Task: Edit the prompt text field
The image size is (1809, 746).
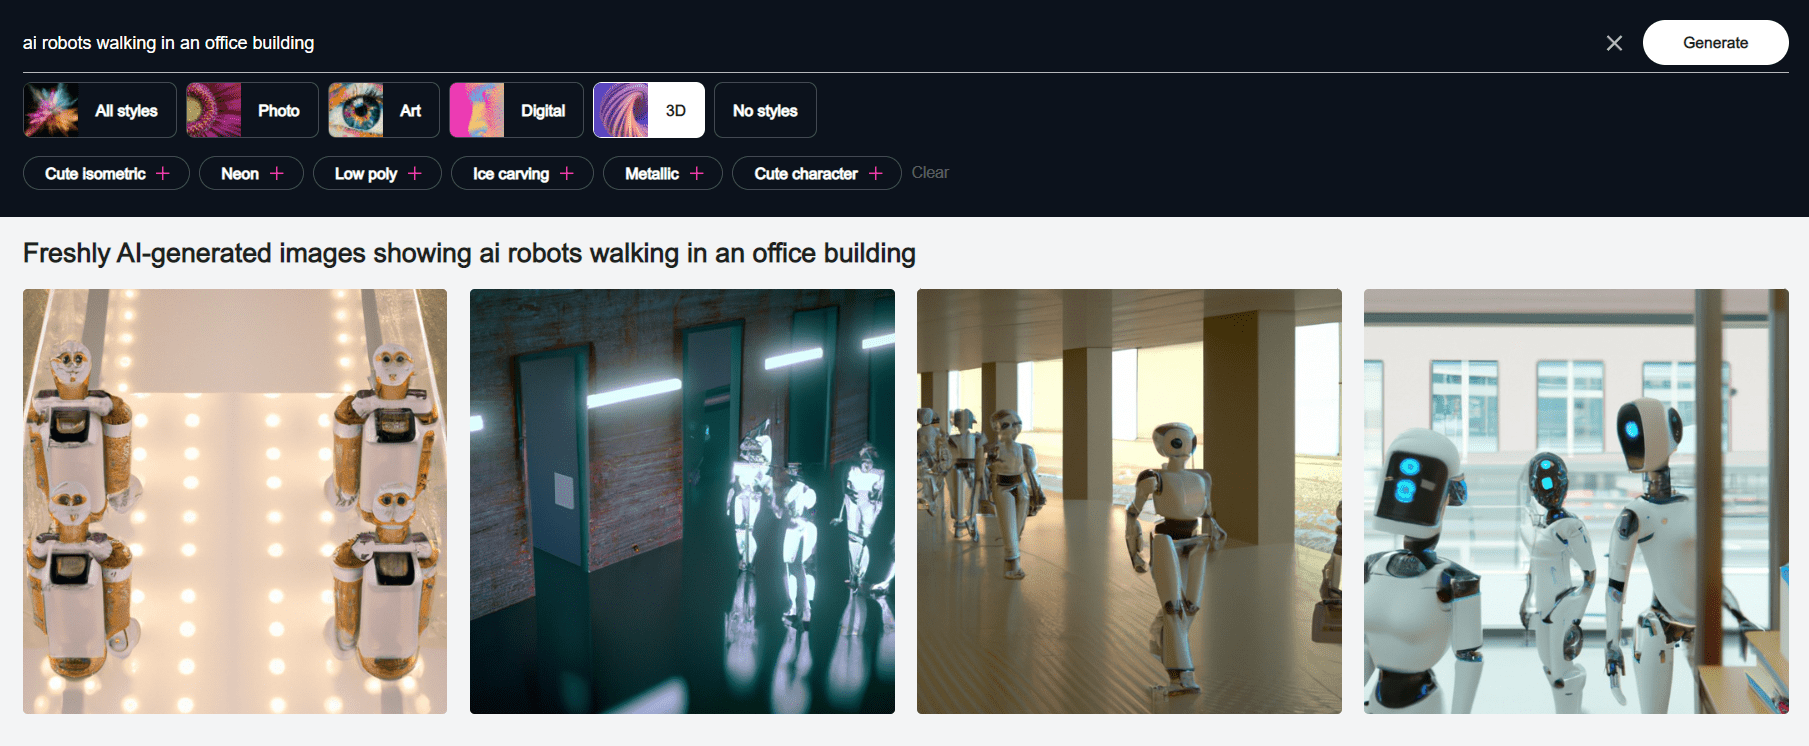Action: (806, 43)
